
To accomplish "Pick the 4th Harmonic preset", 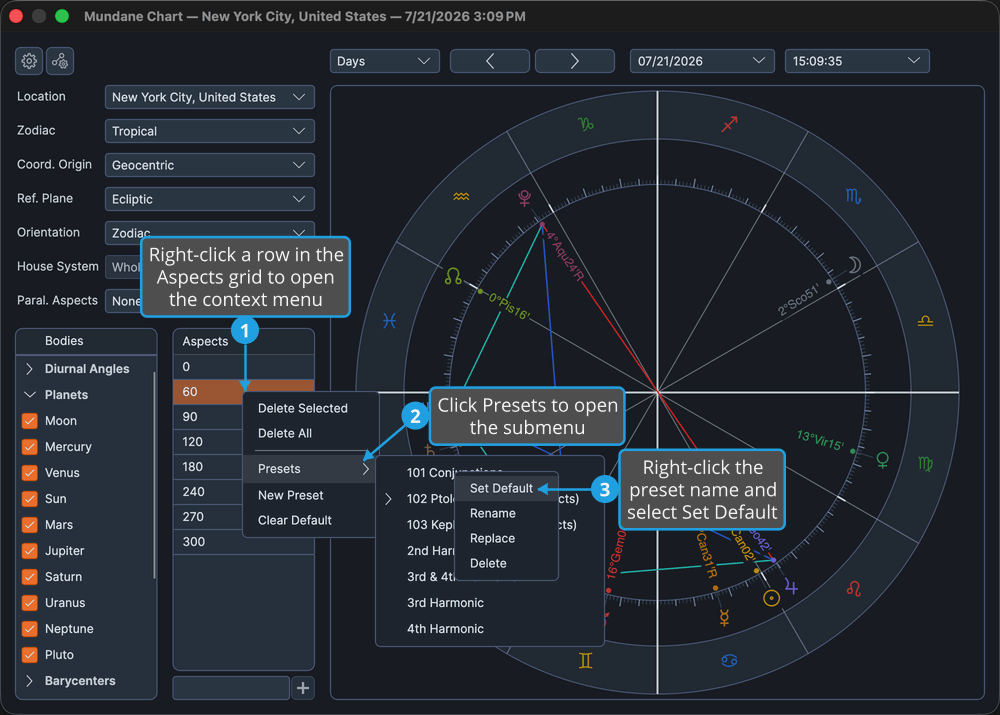I will pyautogui.click(x=445, y=629).
